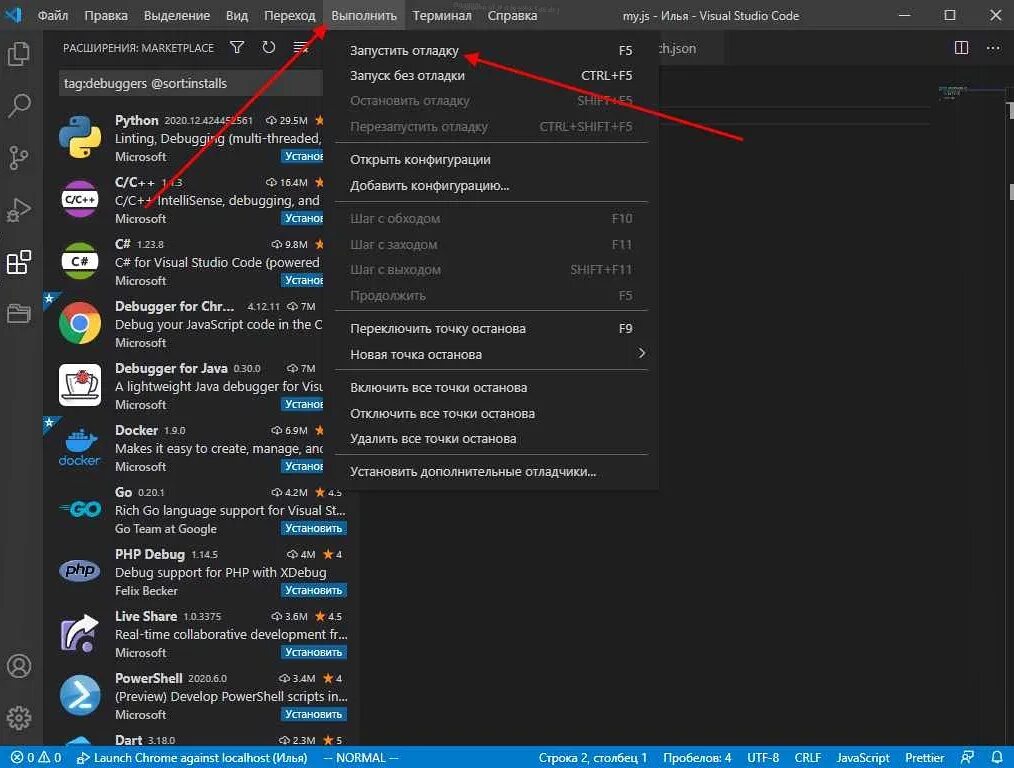Open the Правка menu
Viewport: 1014px width, 768px height.
[x=106, y=16]
